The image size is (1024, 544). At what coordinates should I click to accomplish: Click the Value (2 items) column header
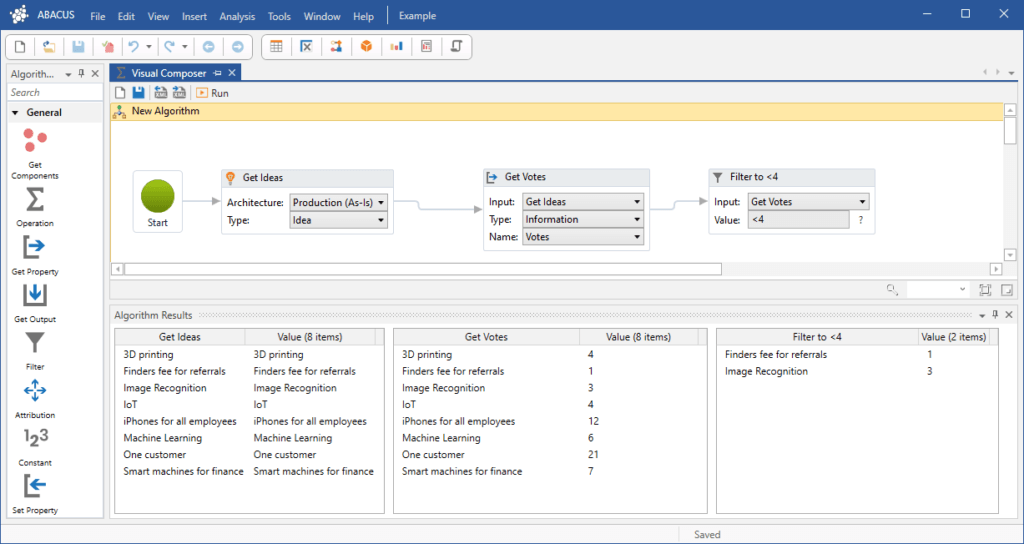point(953,337)
